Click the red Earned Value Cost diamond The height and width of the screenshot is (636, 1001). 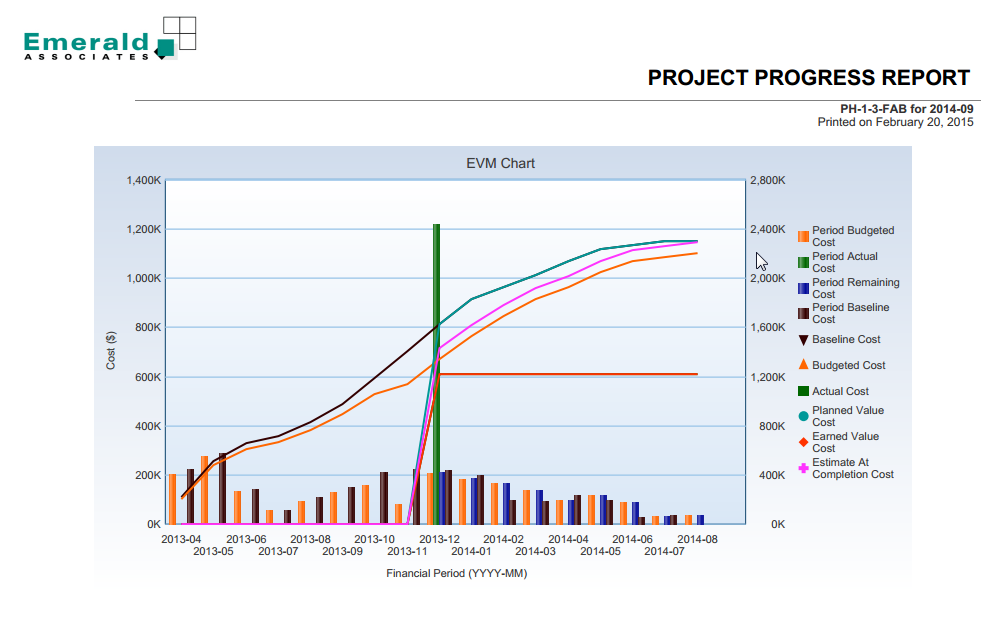click(x=803, y=442)
